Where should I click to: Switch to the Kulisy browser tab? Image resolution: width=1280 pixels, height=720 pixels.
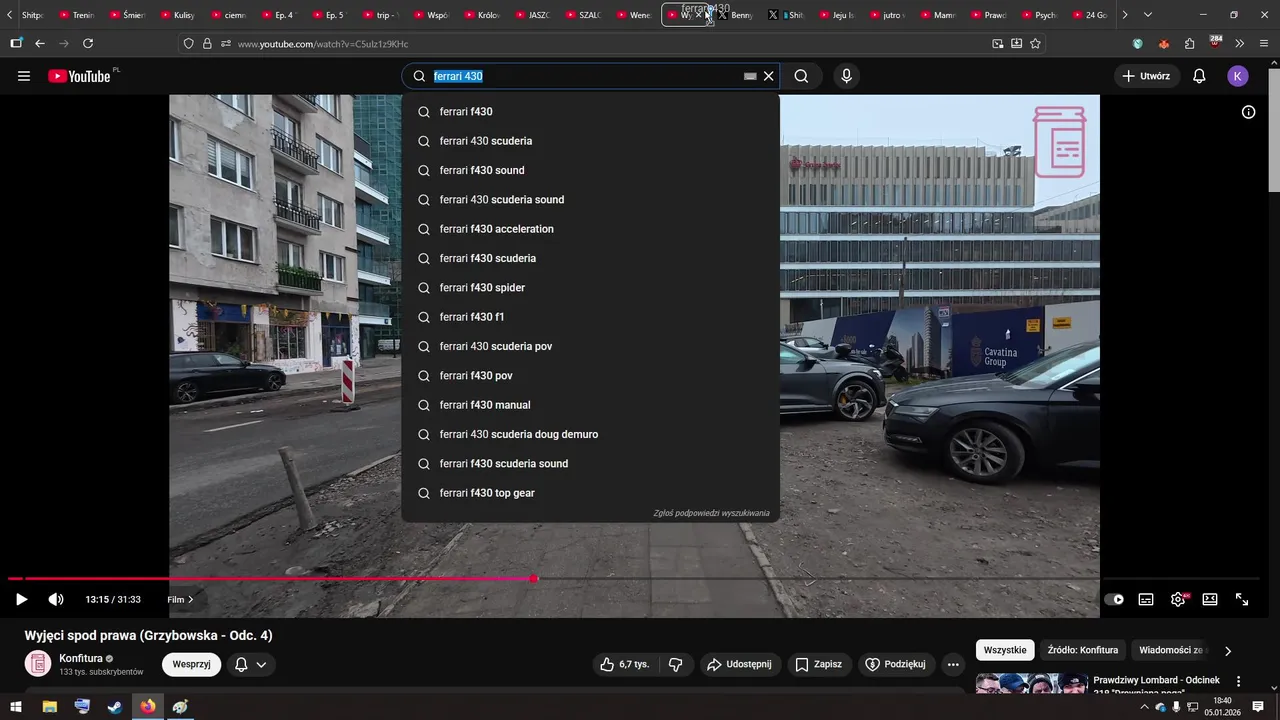coord(178,15)
